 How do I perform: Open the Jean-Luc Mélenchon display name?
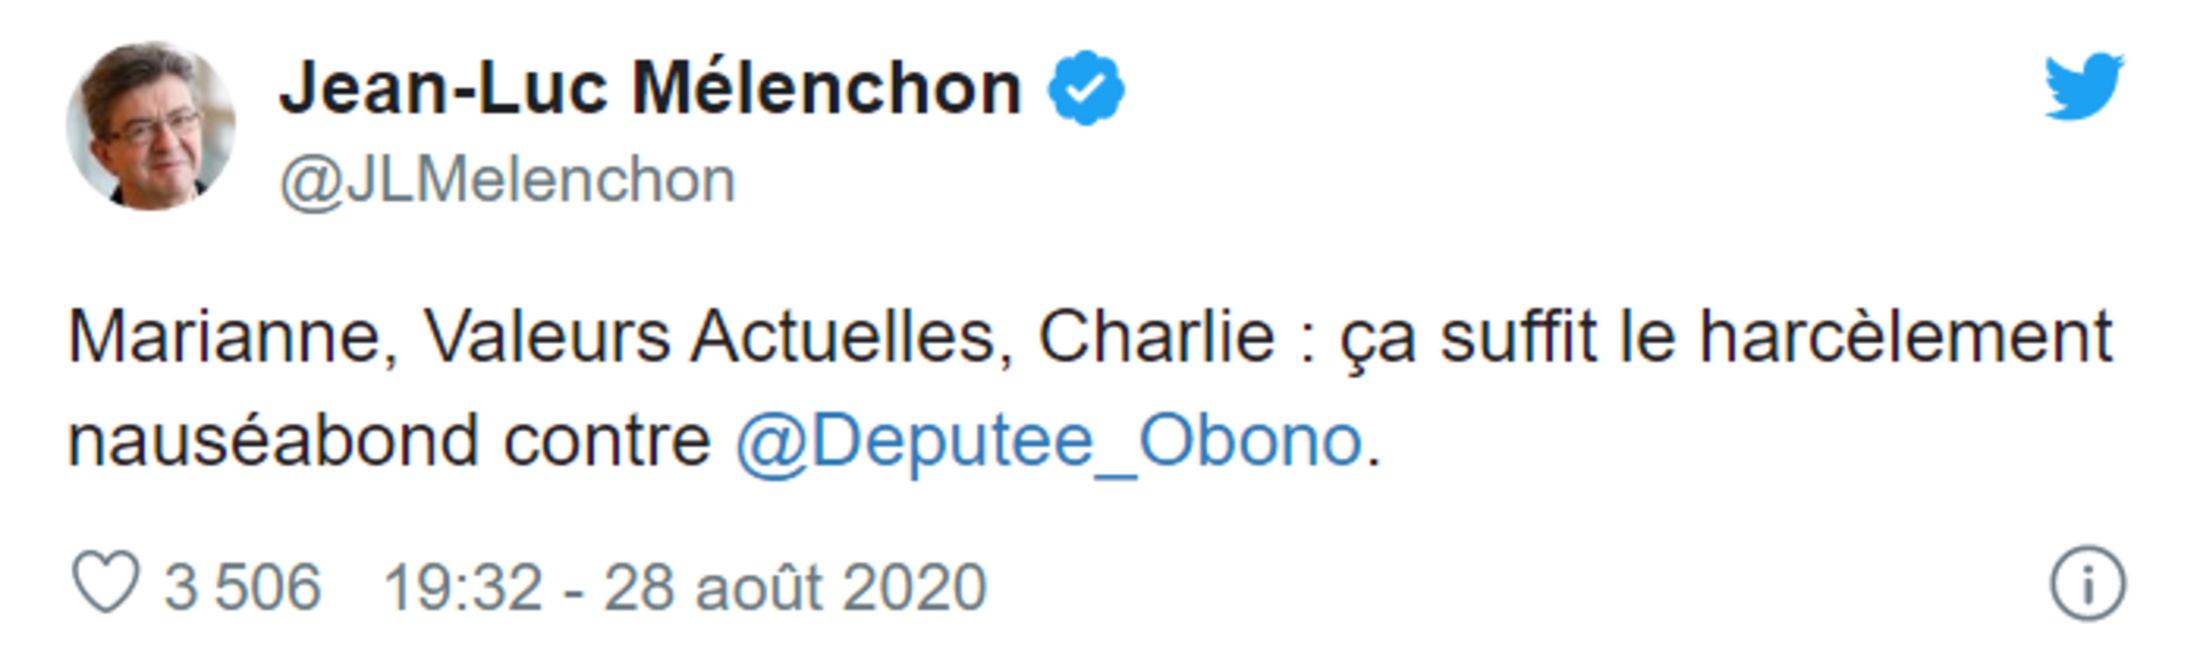[650, 88]
